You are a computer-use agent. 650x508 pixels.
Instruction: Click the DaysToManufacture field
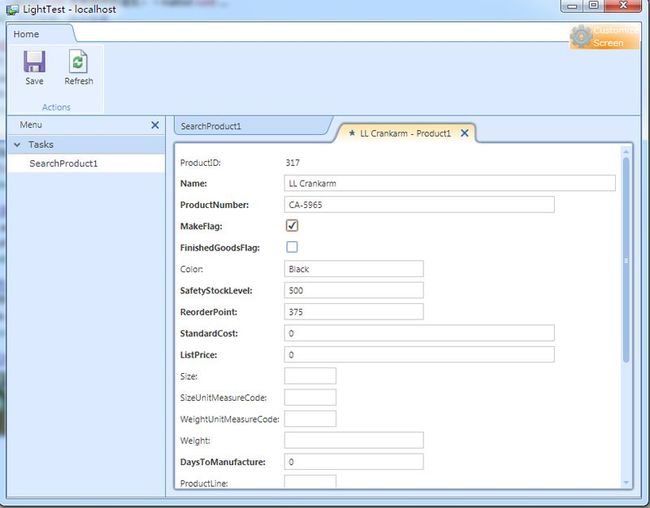coord(354,462)
